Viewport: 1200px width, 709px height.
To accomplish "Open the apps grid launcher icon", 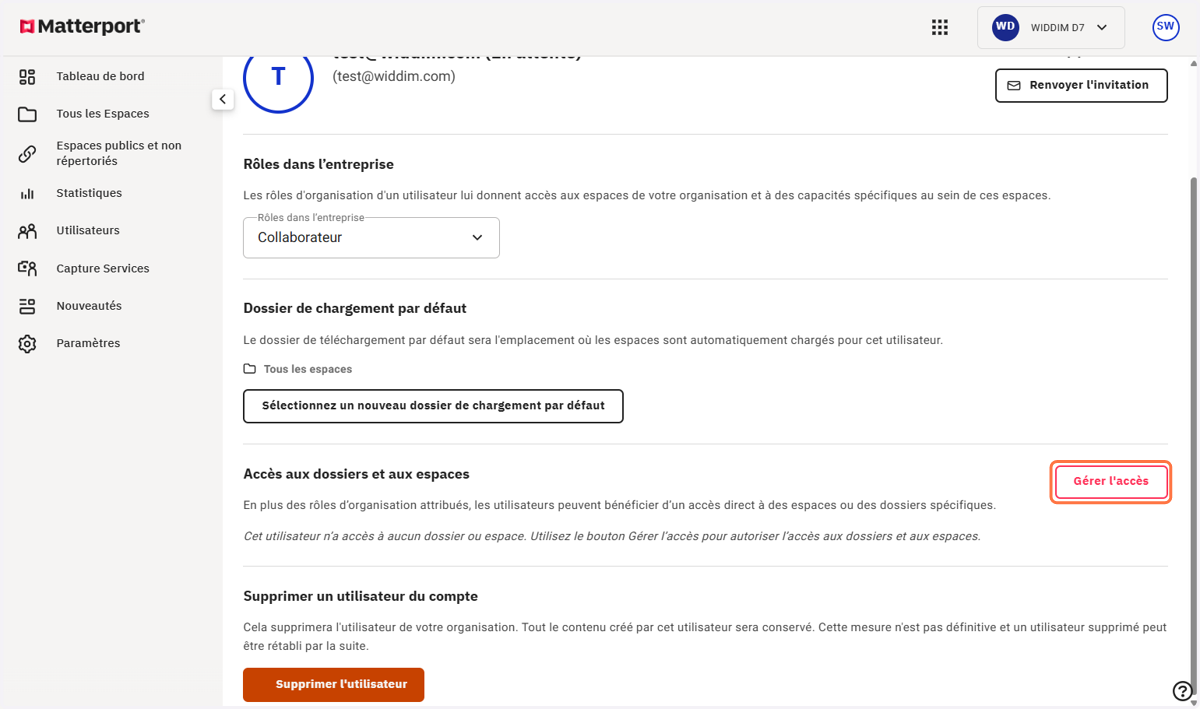I will coord(940,28).
